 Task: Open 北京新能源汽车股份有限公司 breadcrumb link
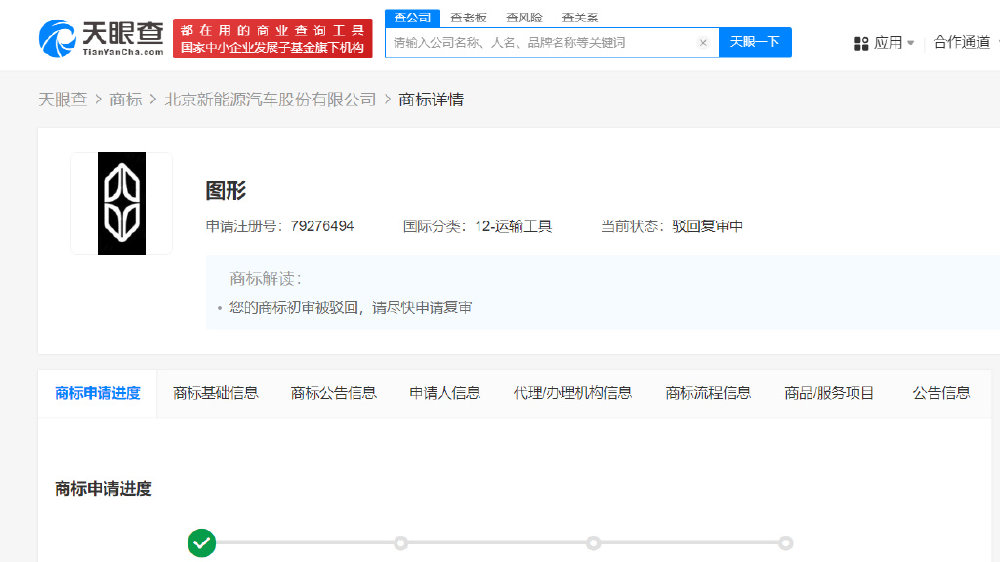point(270,100)
